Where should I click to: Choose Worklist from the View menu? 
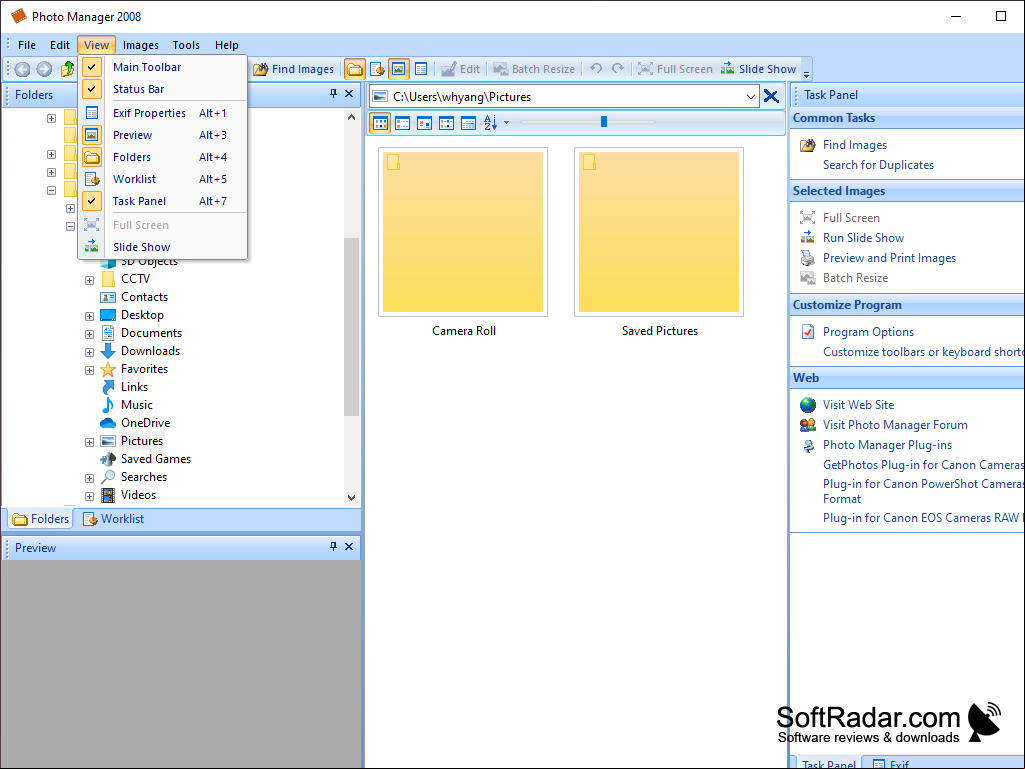pos(162,179)
